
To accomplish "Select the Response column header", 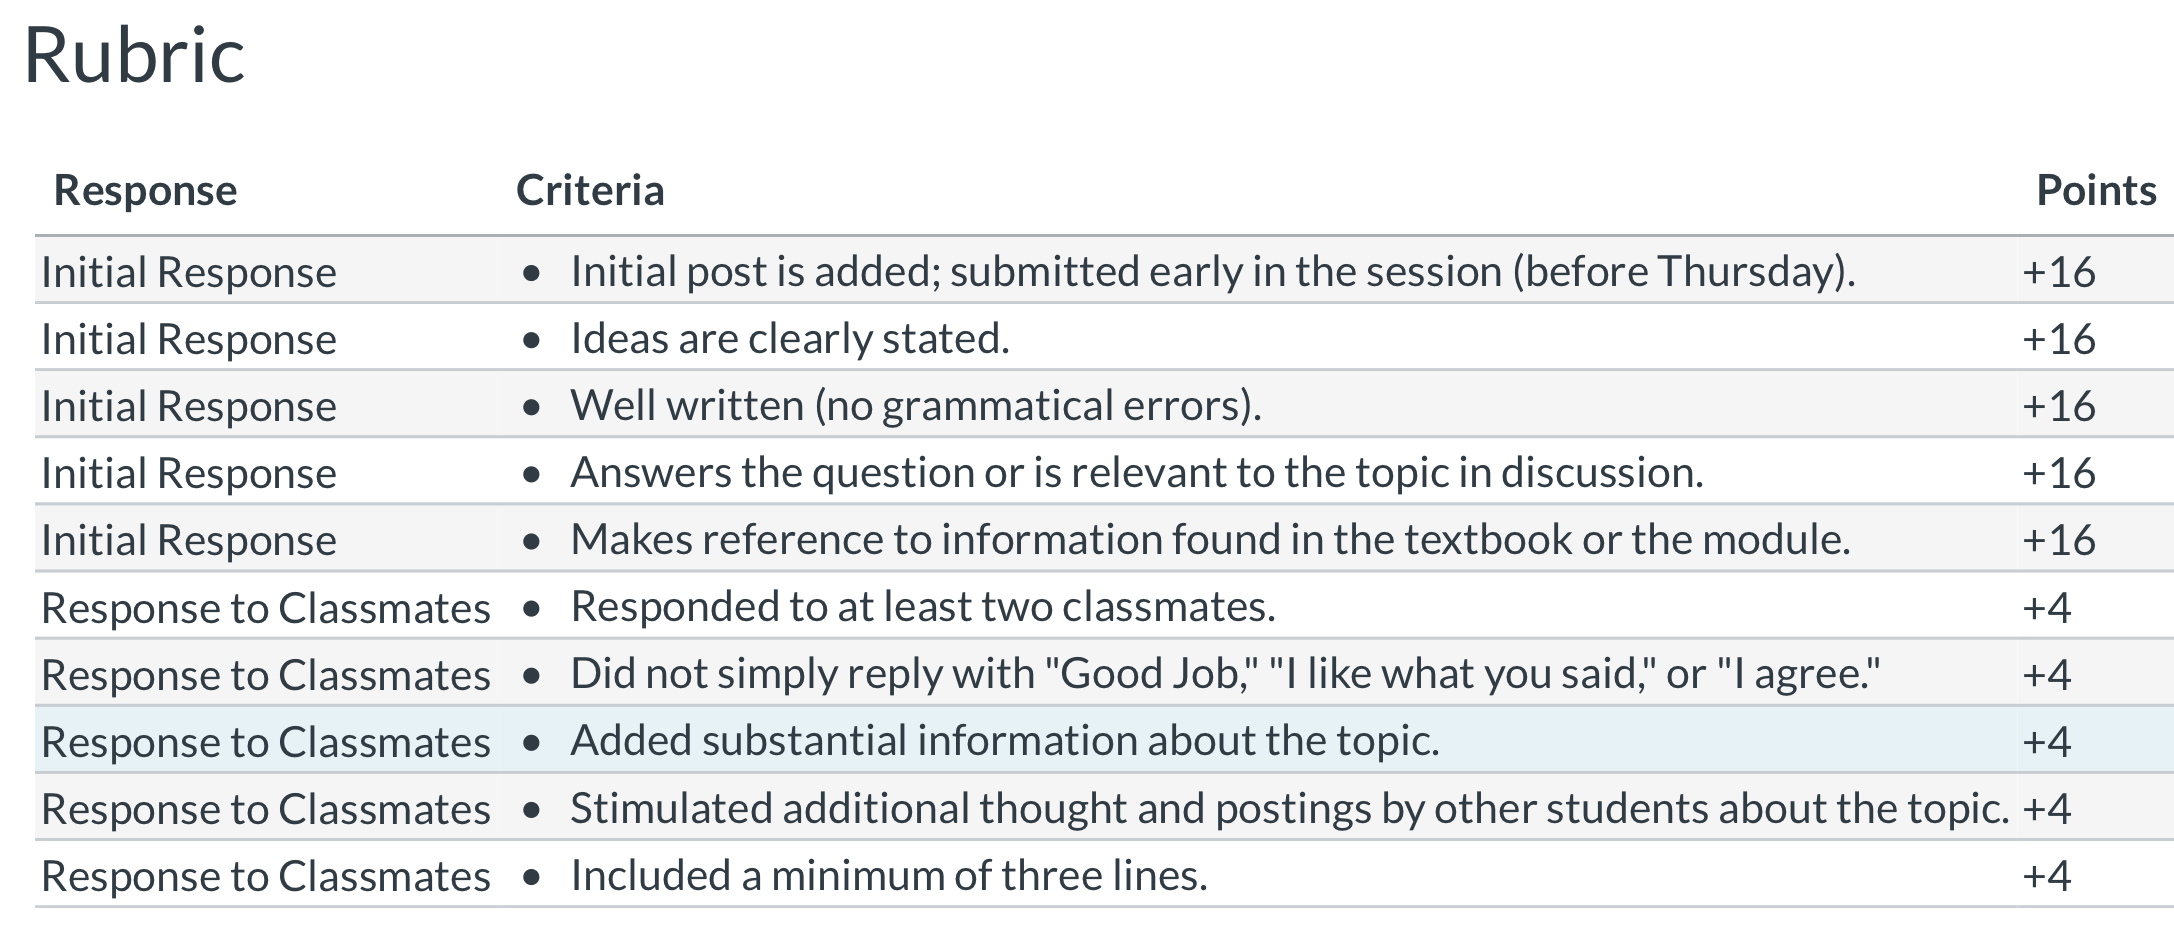I will point(145,190).
